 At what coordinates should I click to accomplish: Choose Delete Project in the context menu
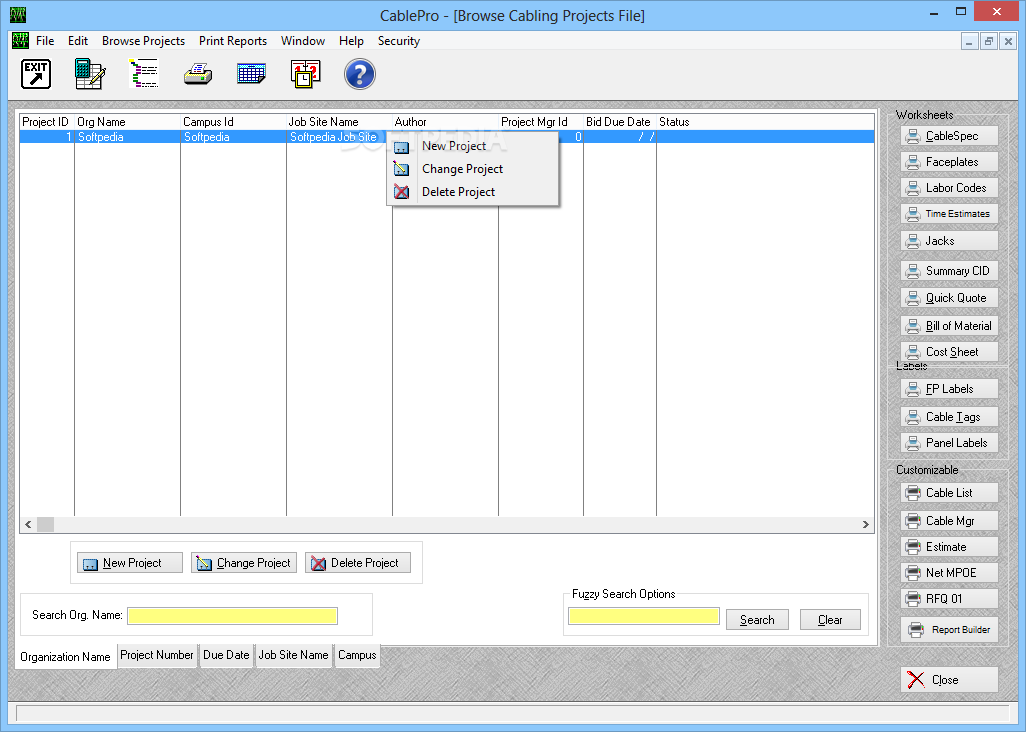[473, 192]
